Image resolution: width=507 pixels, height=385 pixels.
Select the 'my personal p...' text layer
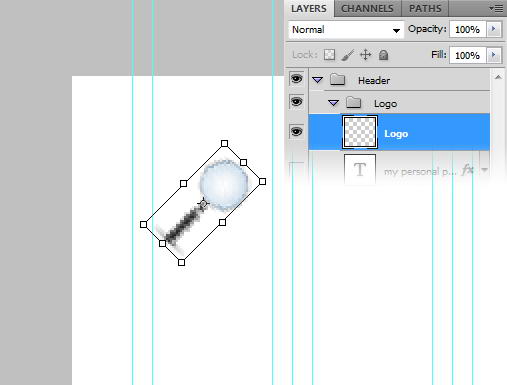420,172
